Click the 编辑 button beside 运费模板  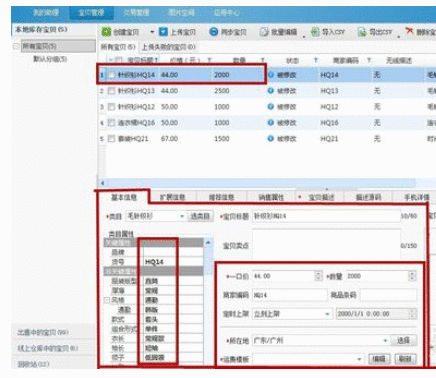click(x=379, y=359)
